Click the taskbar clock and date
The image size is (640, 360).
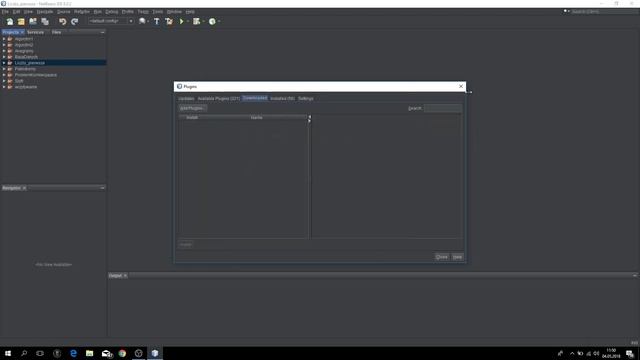point(611,353)
